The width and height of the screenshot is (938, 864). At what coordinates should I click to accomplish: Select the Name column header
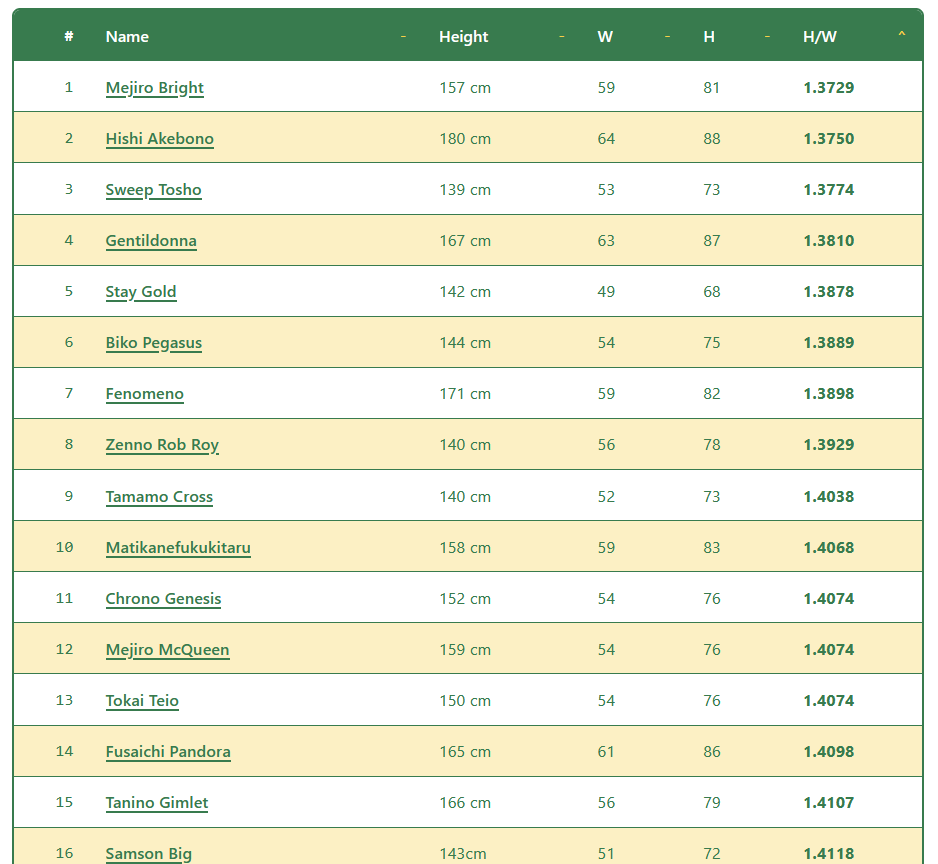[127, 36]
